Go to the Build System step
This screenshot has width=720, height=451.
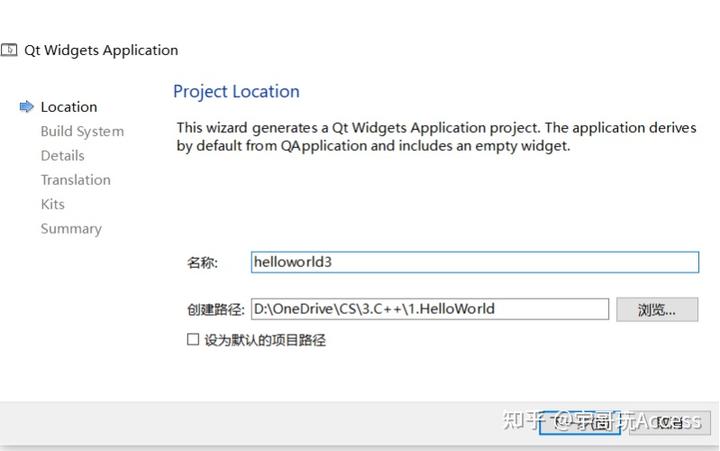point(82,131)
